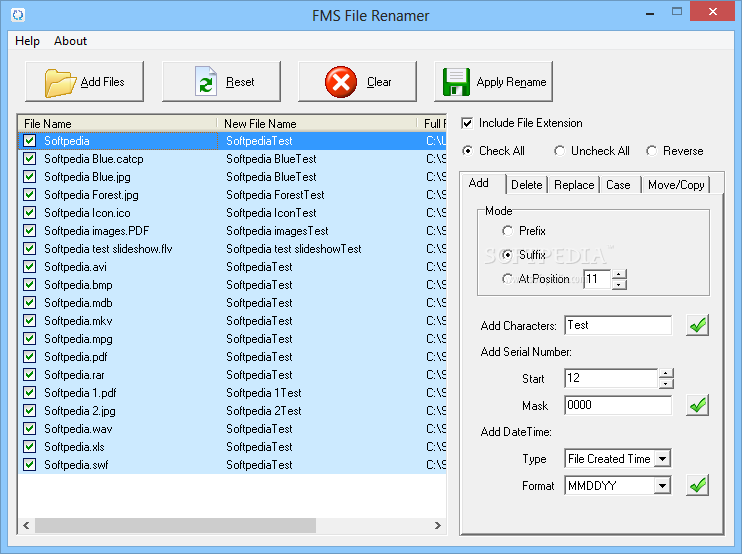The image size is (742, 554).
Task: Click the Add Files button label
Action: pos(103,82)
